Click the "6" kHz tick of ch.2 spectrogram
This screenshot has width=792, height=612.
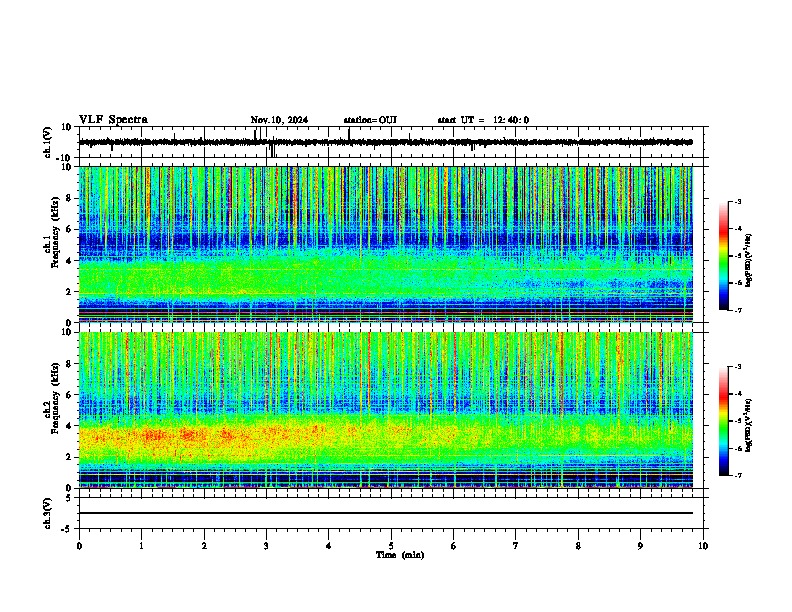pos(69,395)
